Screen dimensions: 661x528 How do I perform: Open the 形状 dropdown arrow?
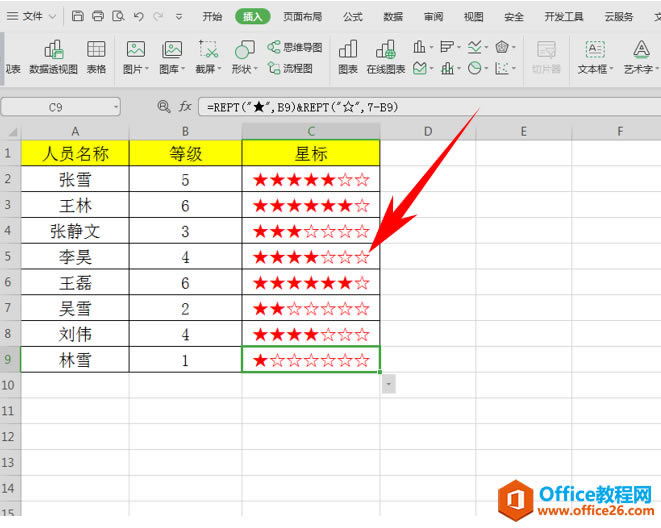pyautogui.click(x=255, y=69)
